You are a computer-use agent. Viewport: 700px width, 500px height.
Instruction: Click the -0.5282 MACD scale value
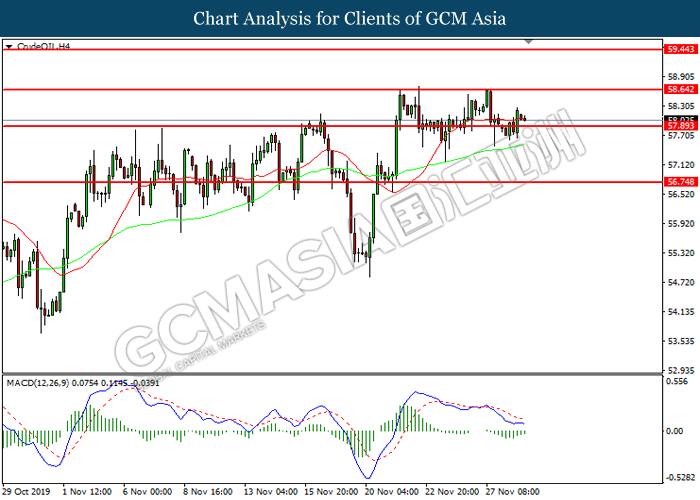click(679, 478)
